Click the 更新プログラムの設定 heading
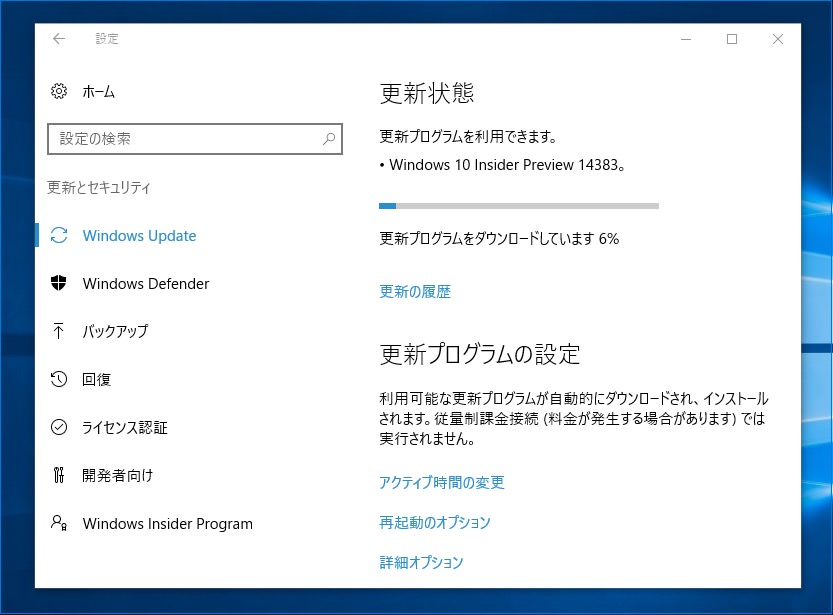 coord(480,354)
